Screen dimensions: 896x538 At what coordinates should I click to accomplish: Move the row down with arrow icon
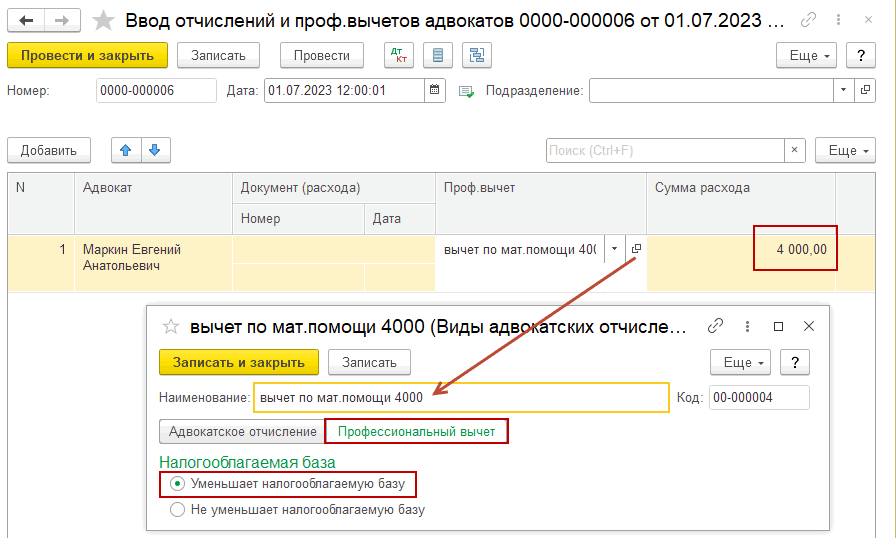tap(154, 150)
